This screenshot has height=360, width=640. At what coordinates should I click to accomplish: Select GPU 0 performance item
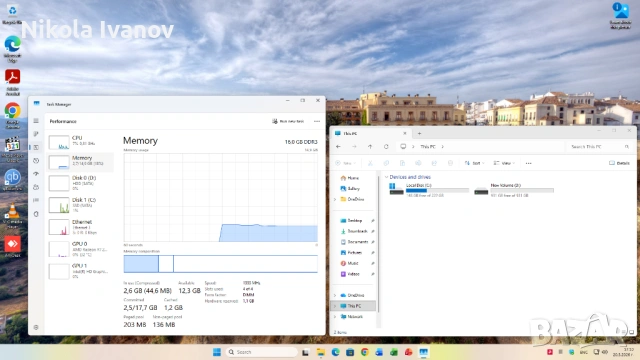[x=80, y=249]
